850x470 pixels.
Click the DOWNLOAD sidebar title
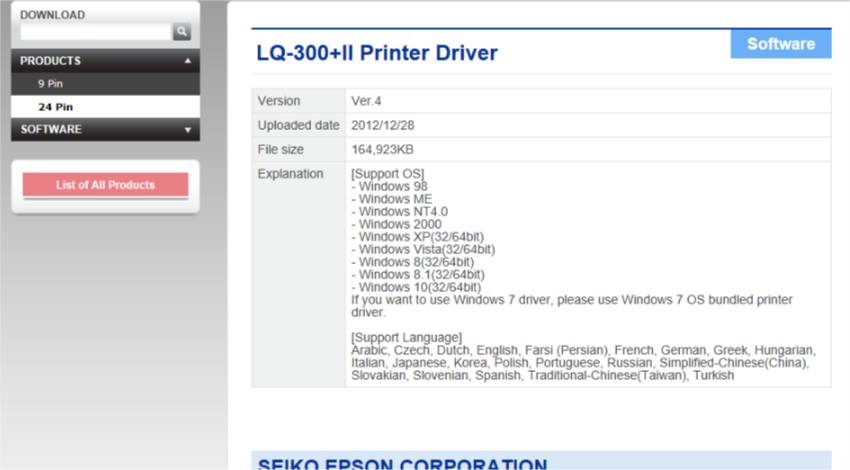pos(53,15)
